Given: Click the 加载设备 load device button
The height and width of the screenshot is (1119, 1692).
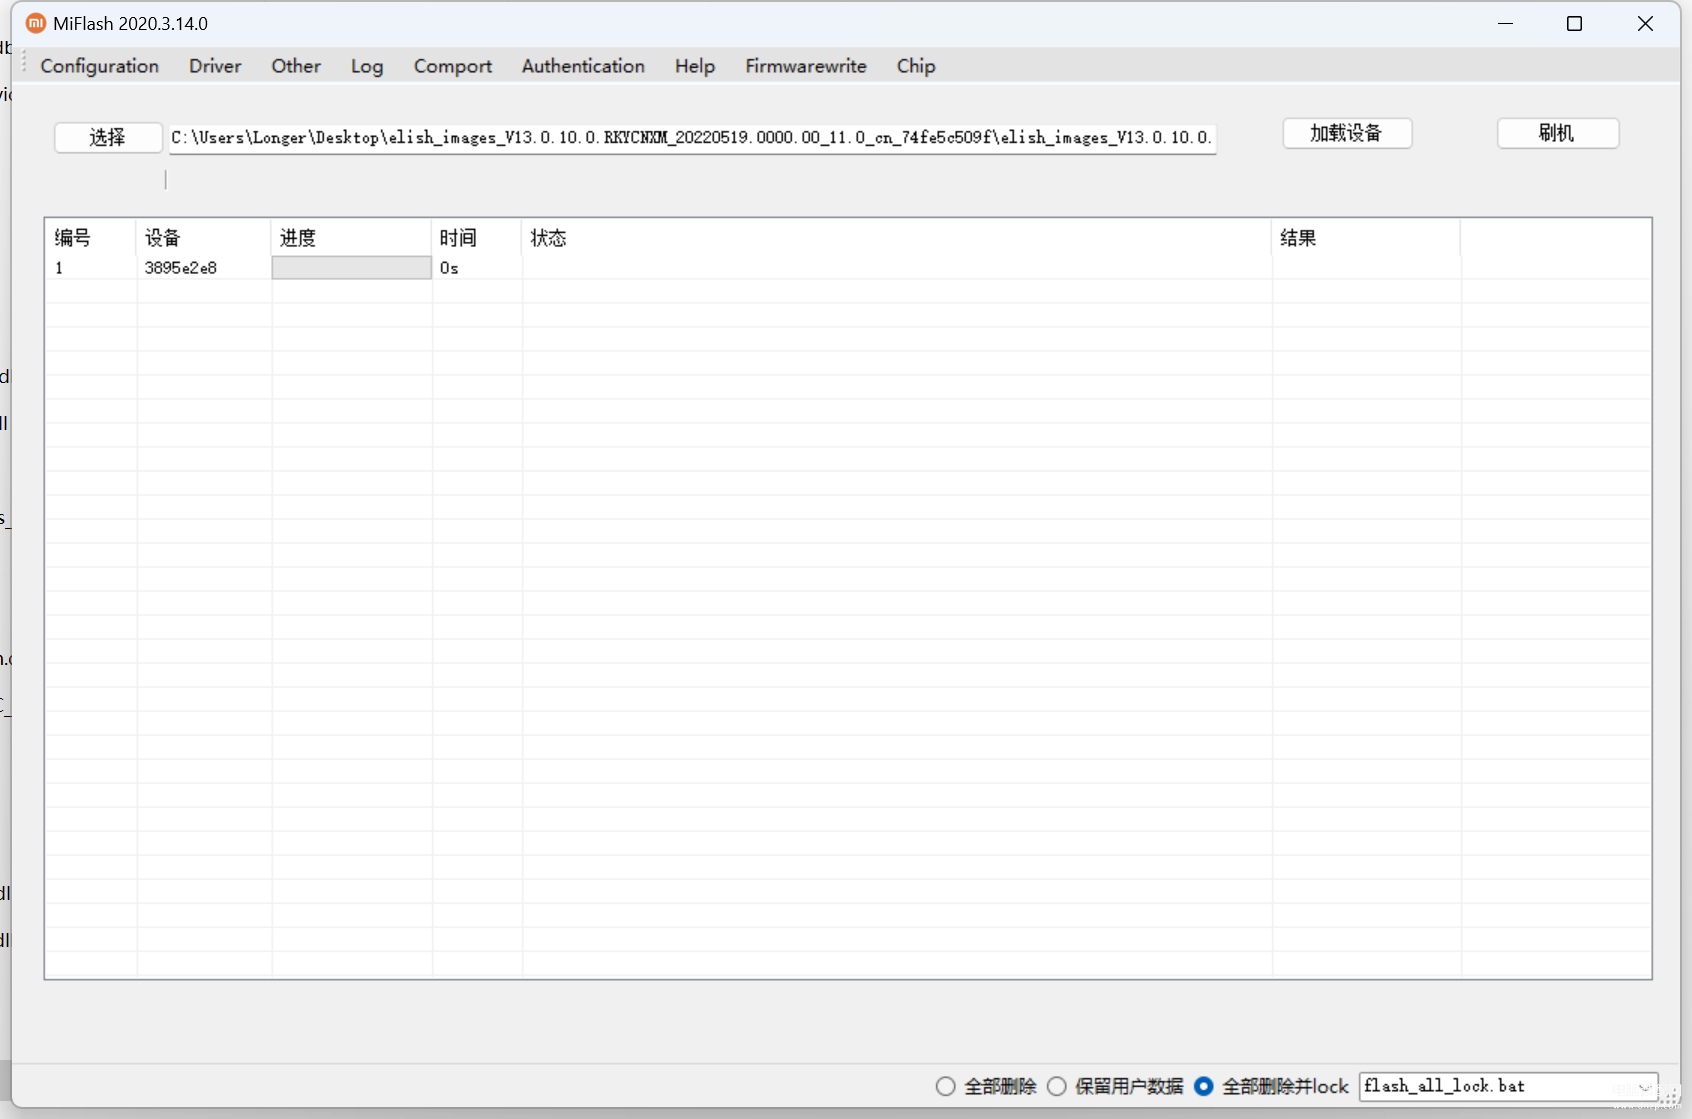Looking at the screenshot, I should pyautogui.click(x=1347, y=133).
